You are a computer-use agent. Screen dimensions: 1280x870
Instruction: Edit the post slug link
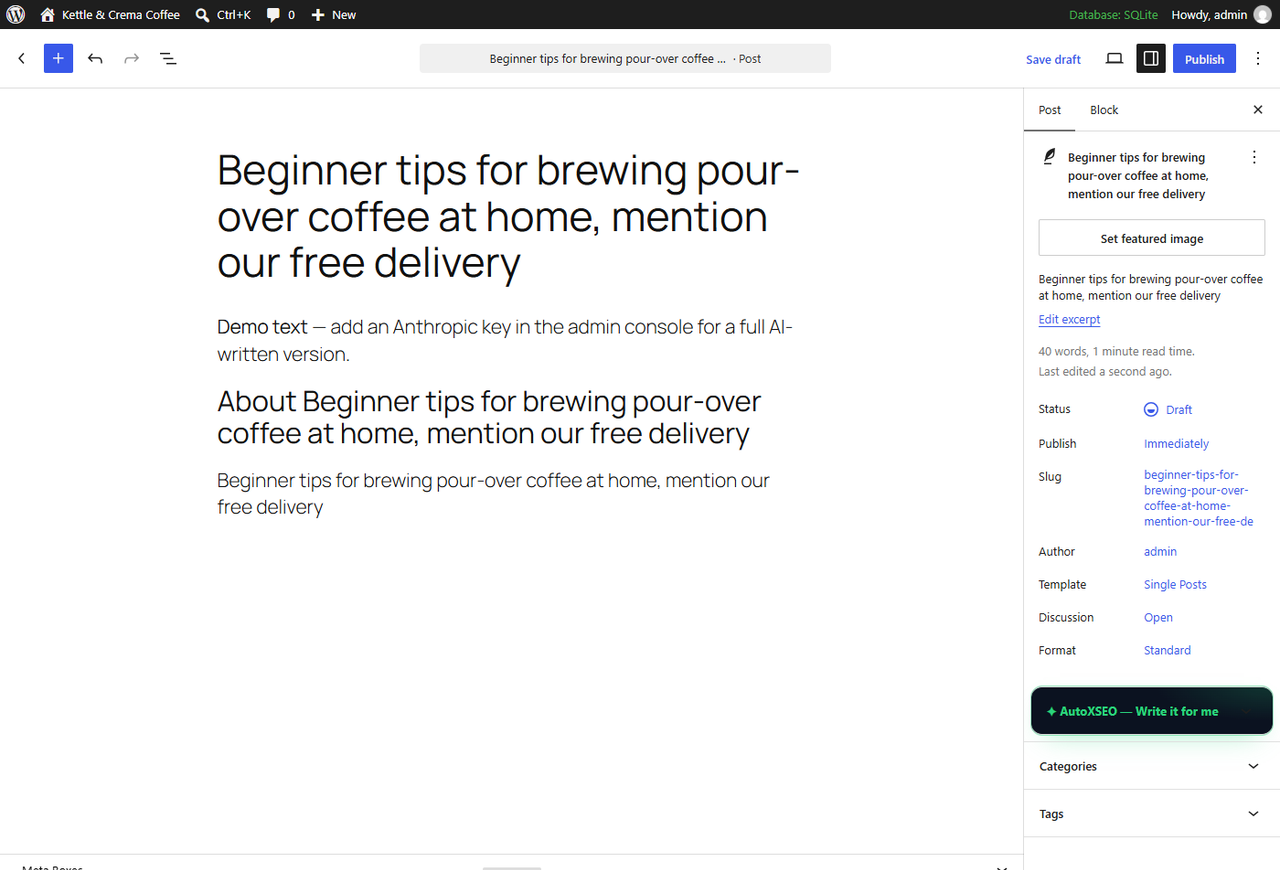click(1198, 498)
